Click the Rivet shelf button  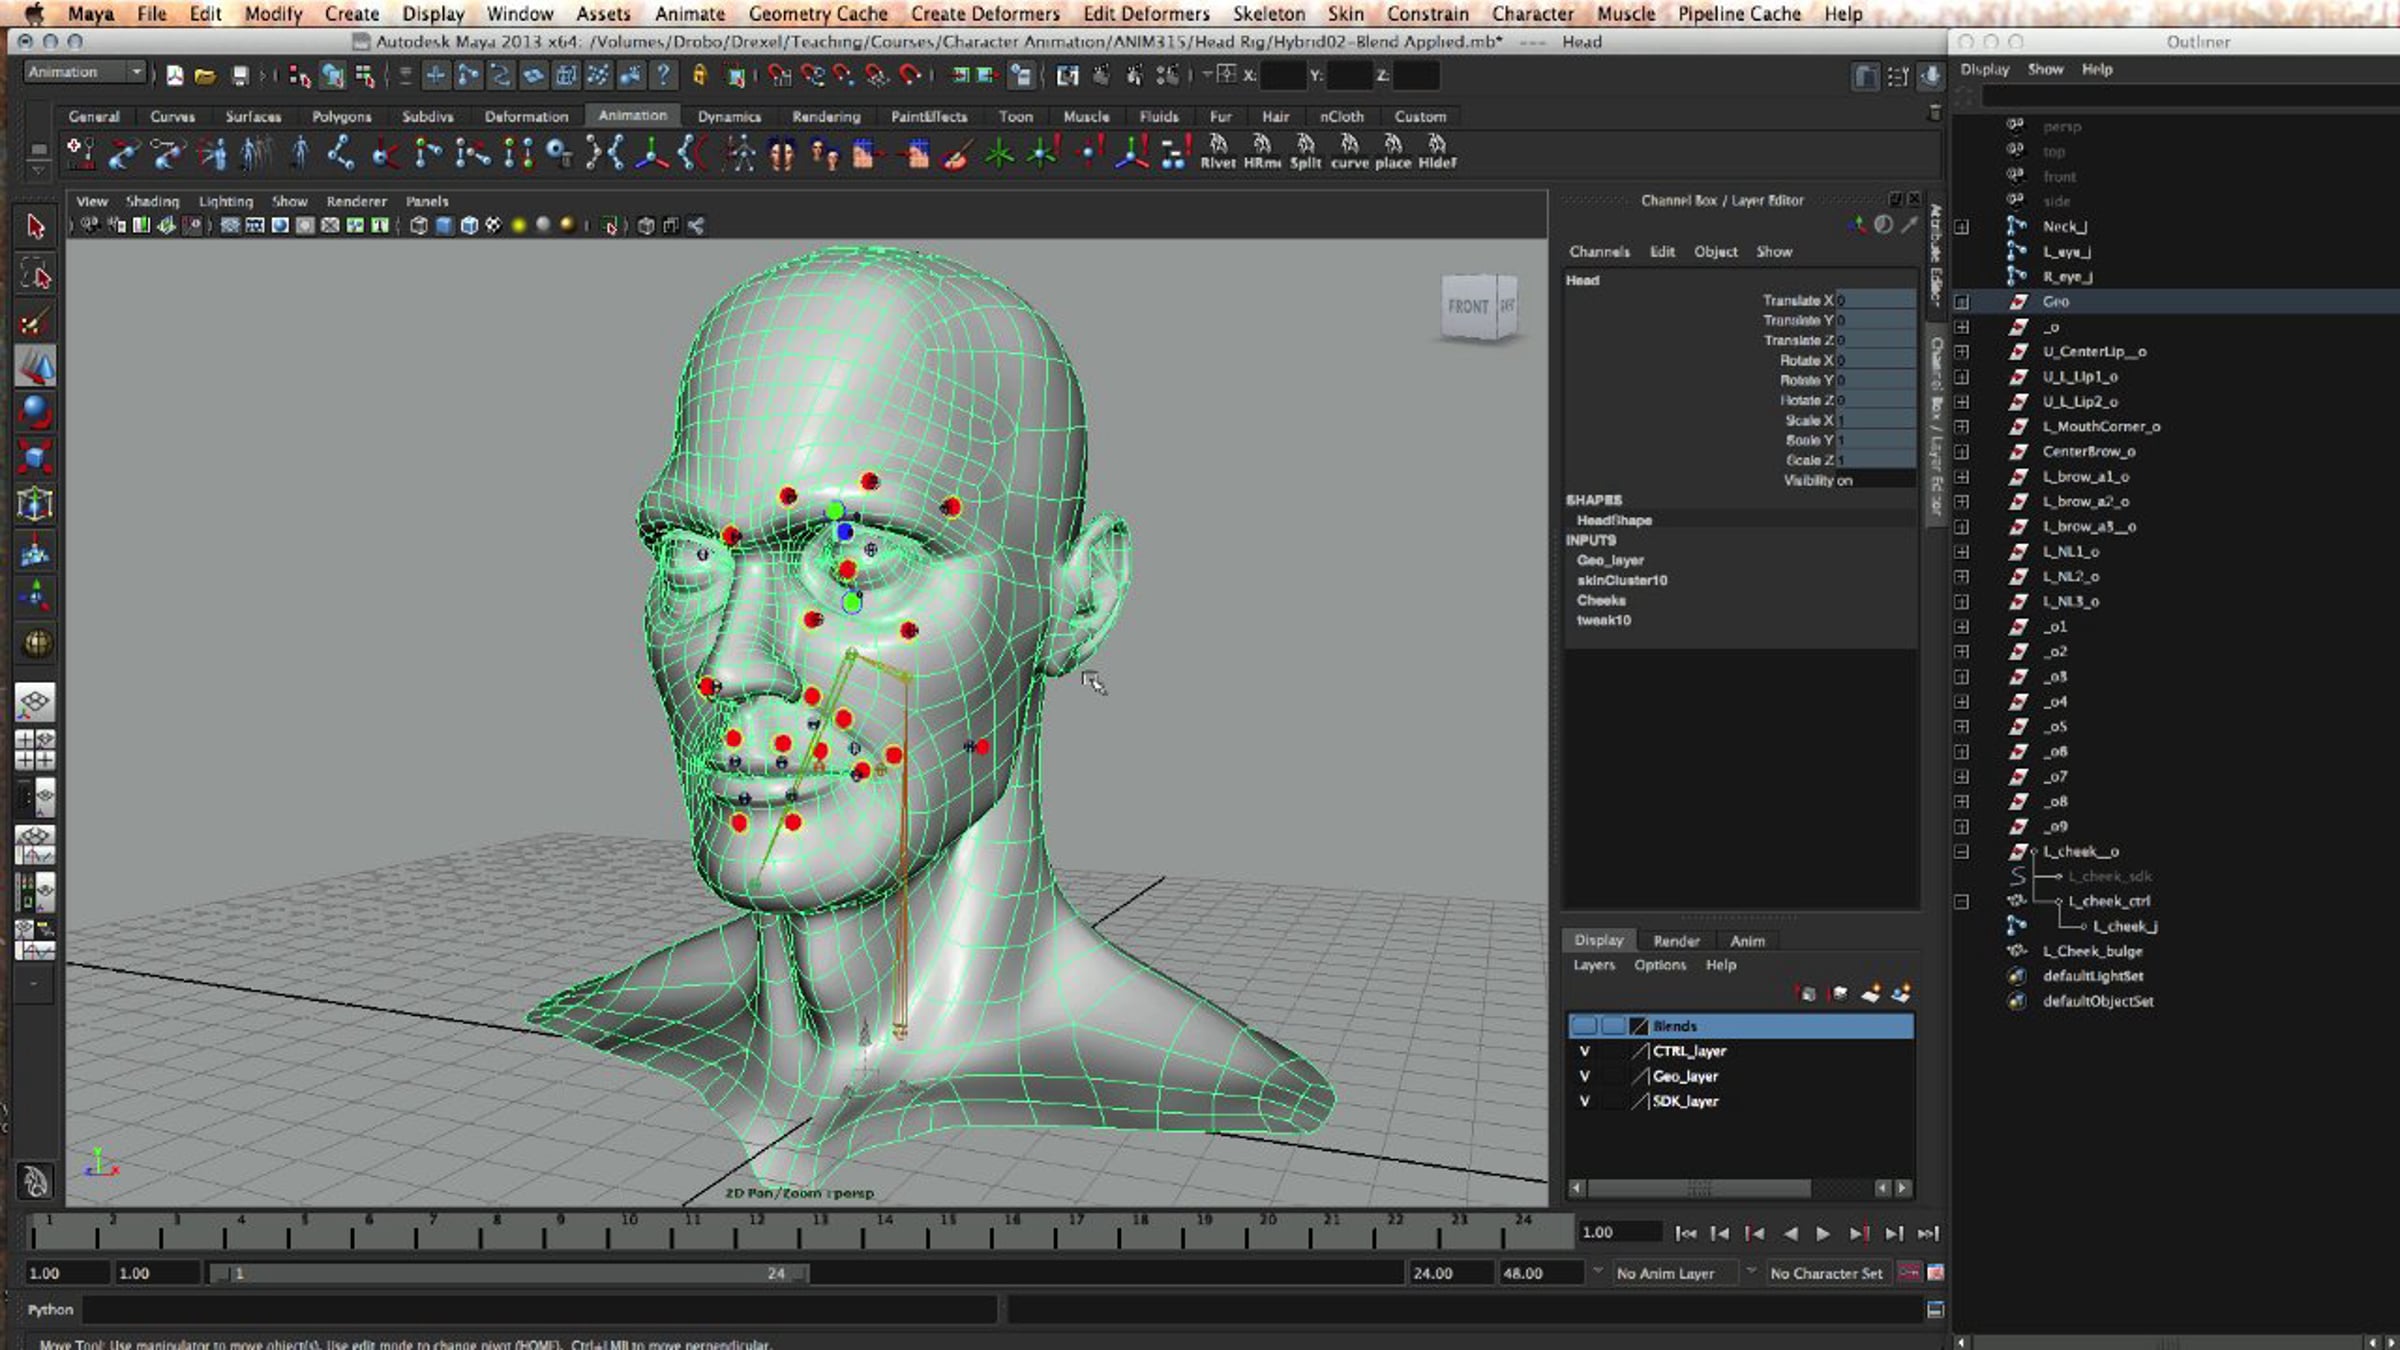coord(1218,152)
